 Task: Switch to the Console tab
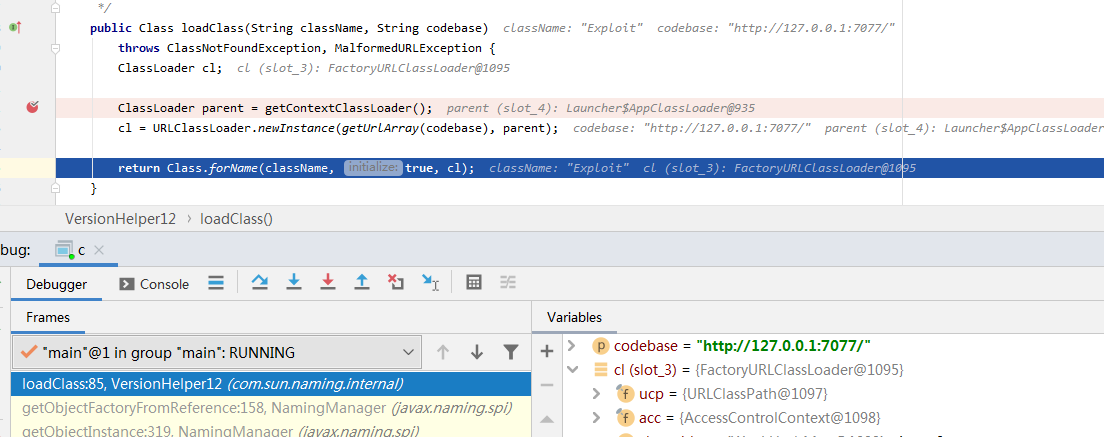[154, 284]
